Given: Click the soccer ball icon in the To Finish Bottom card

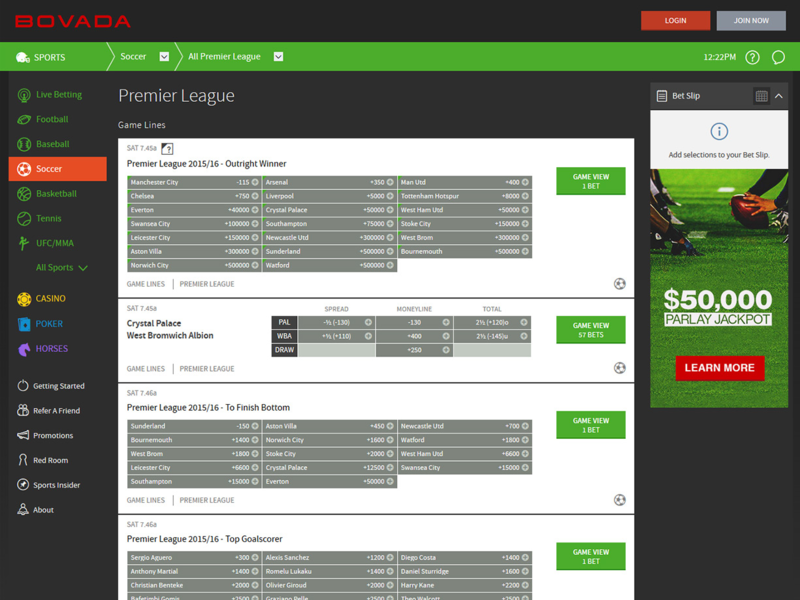Looking at the screenshot, I should (x=619, y=500).
